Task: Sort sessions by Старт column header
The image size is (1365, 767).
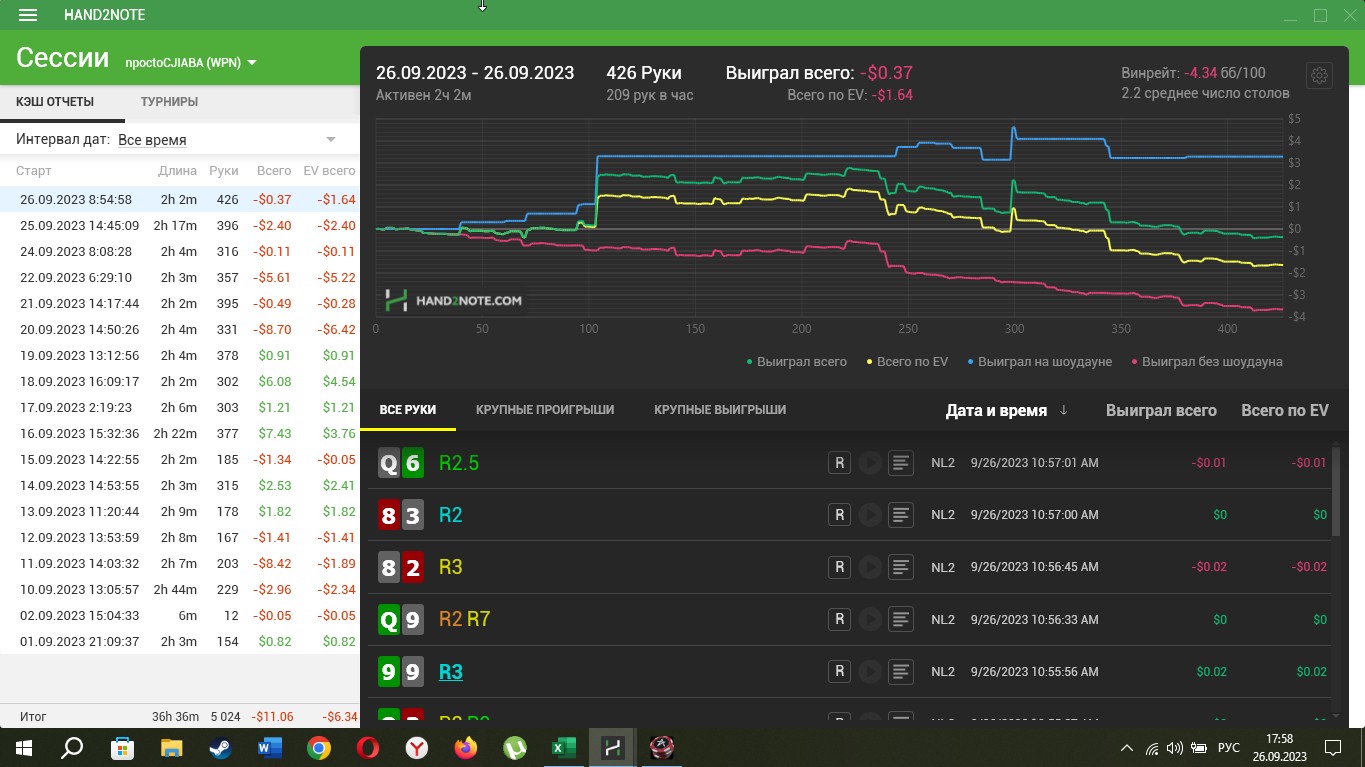Action: tap(34, 171)
